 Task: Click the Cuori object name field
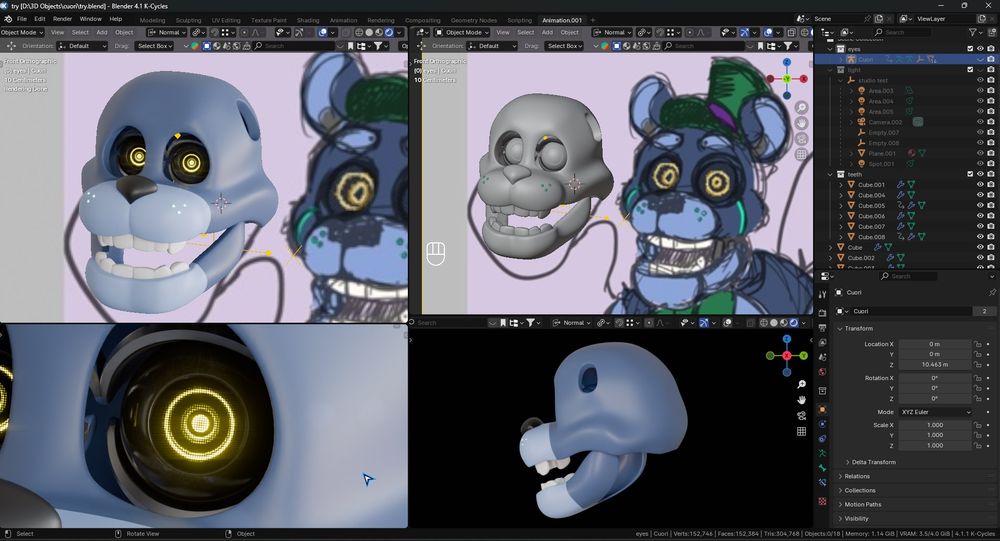[913, 311]
